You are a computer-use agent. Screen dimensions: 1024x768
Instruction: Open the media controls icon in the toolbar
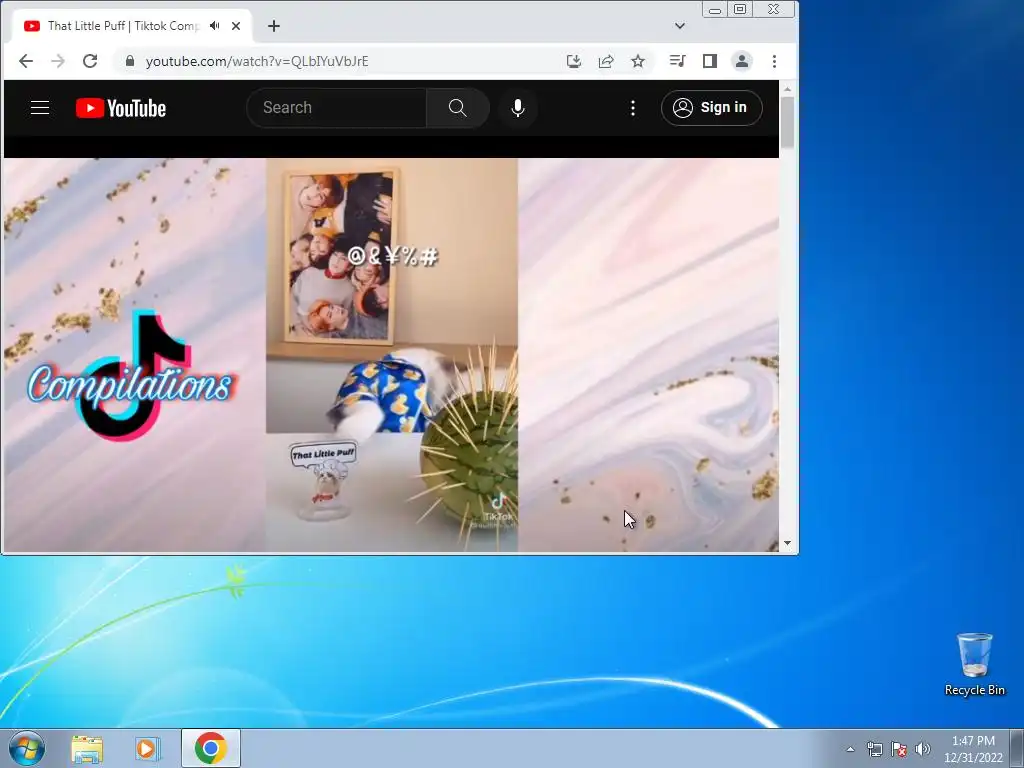pos(677,61)
